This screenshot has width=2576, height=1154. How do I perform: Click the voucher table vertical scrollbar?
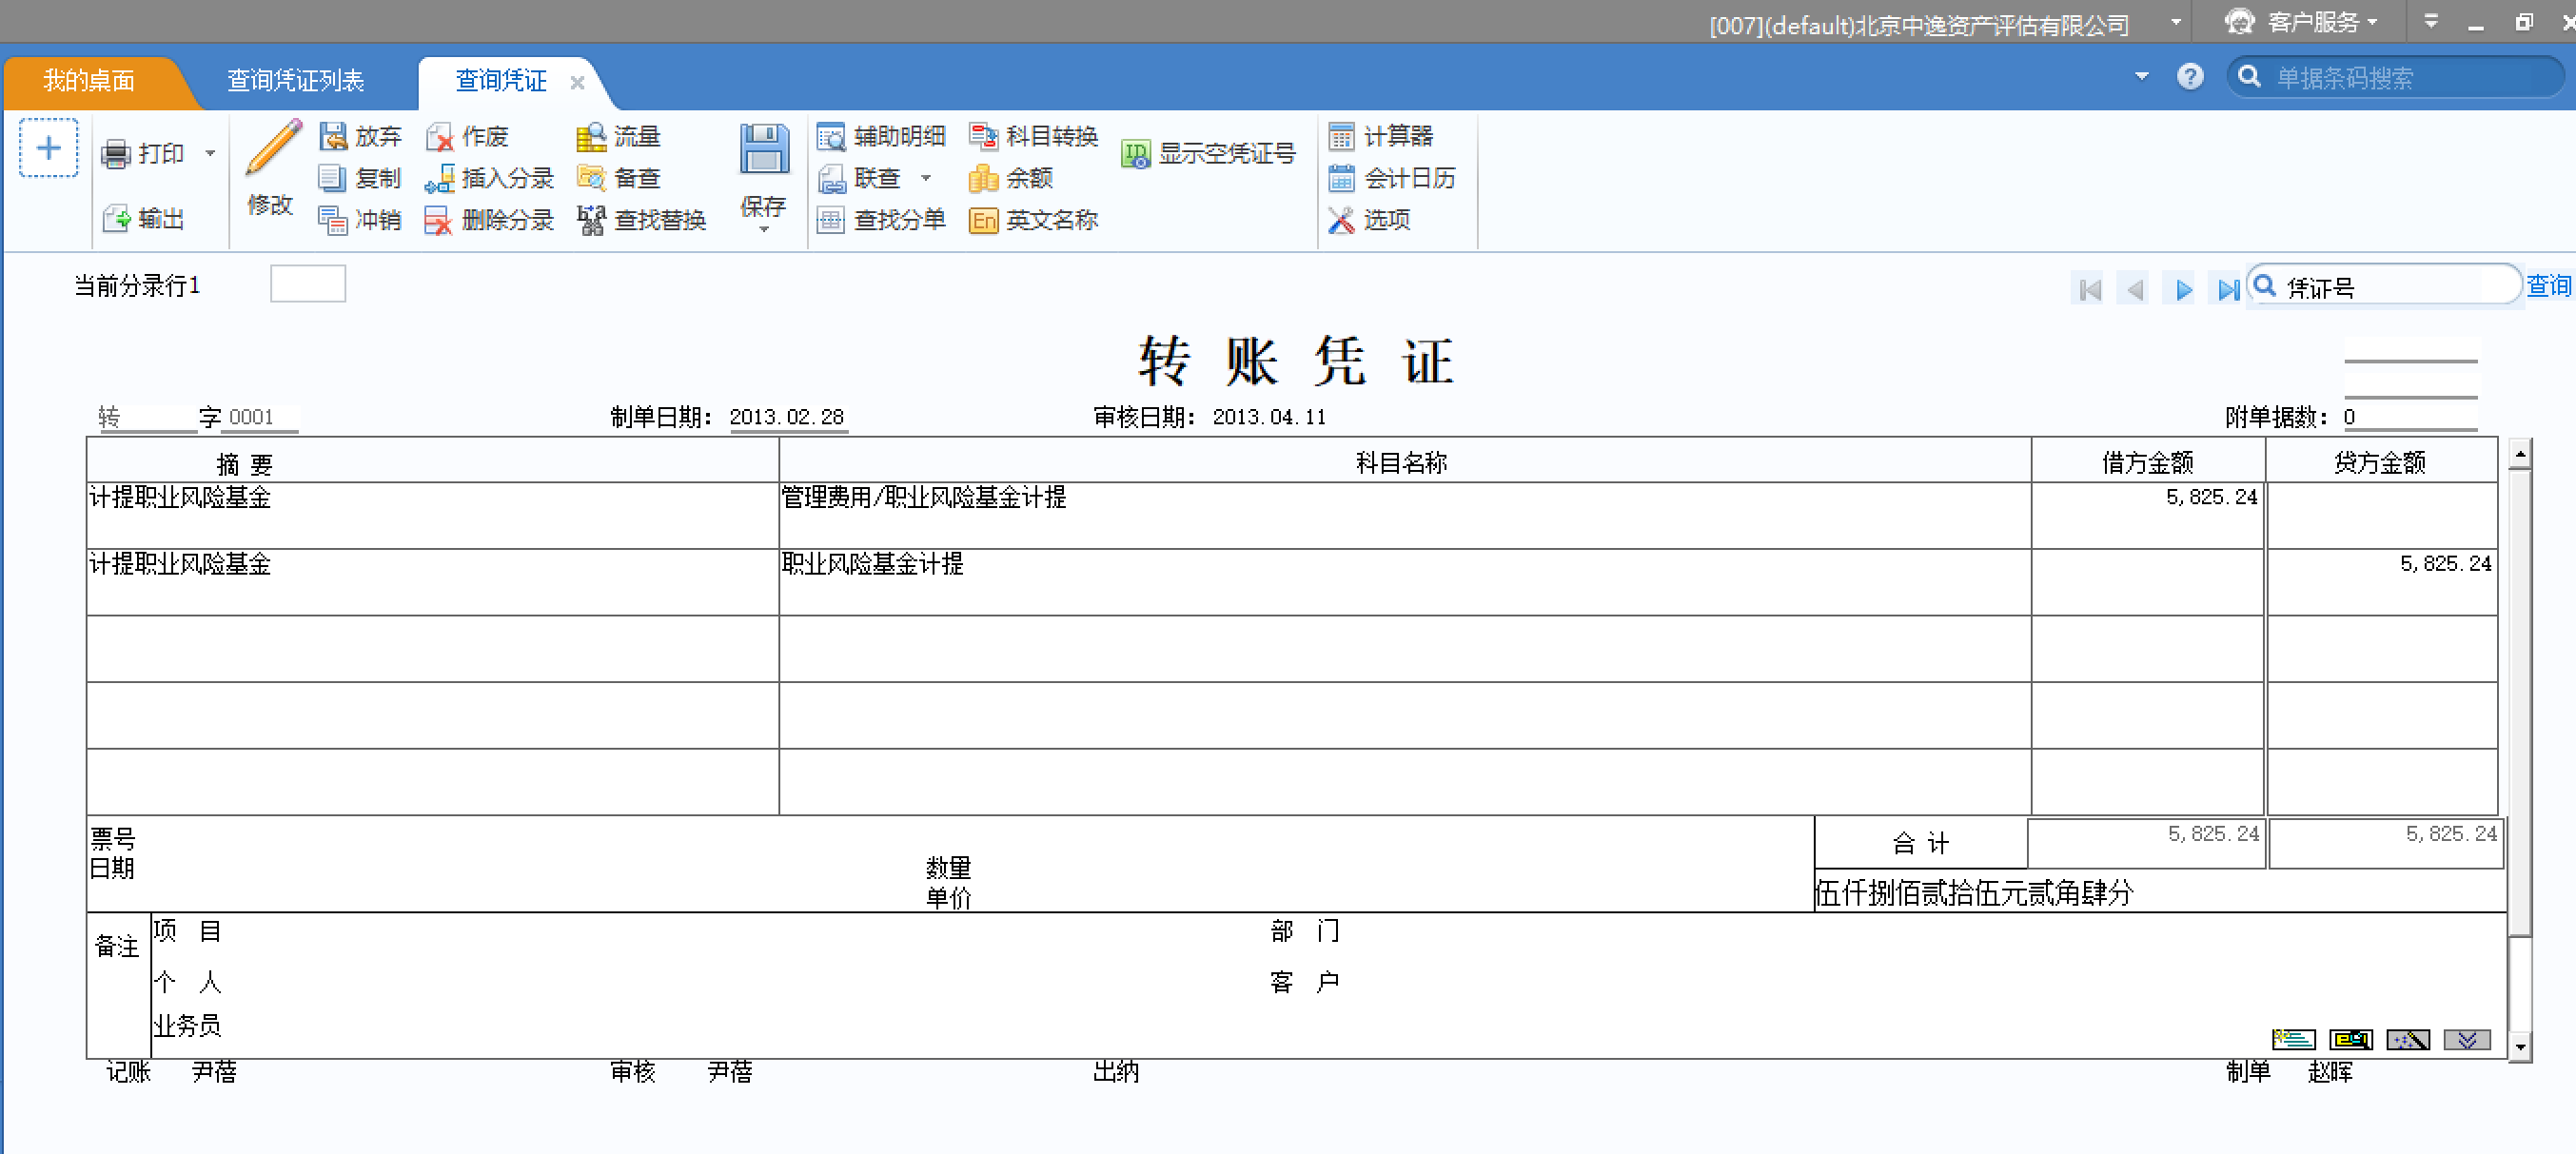pos(2520,700)
